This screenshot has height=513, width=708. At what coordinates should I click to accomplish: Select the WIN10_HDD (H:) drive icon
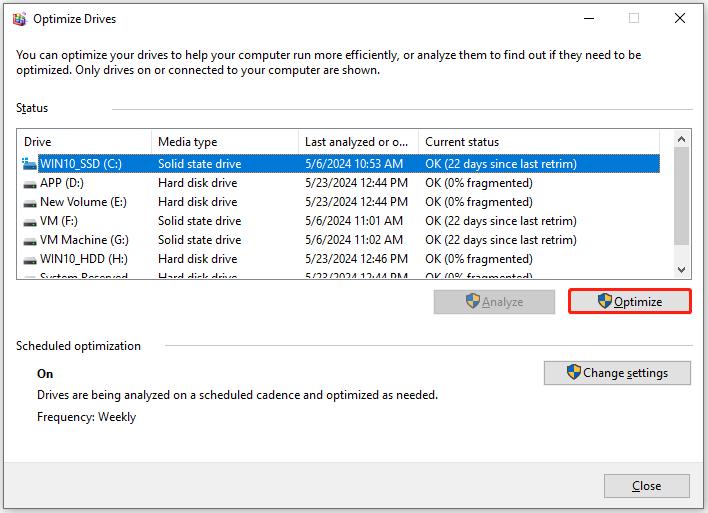coord(30,260)
